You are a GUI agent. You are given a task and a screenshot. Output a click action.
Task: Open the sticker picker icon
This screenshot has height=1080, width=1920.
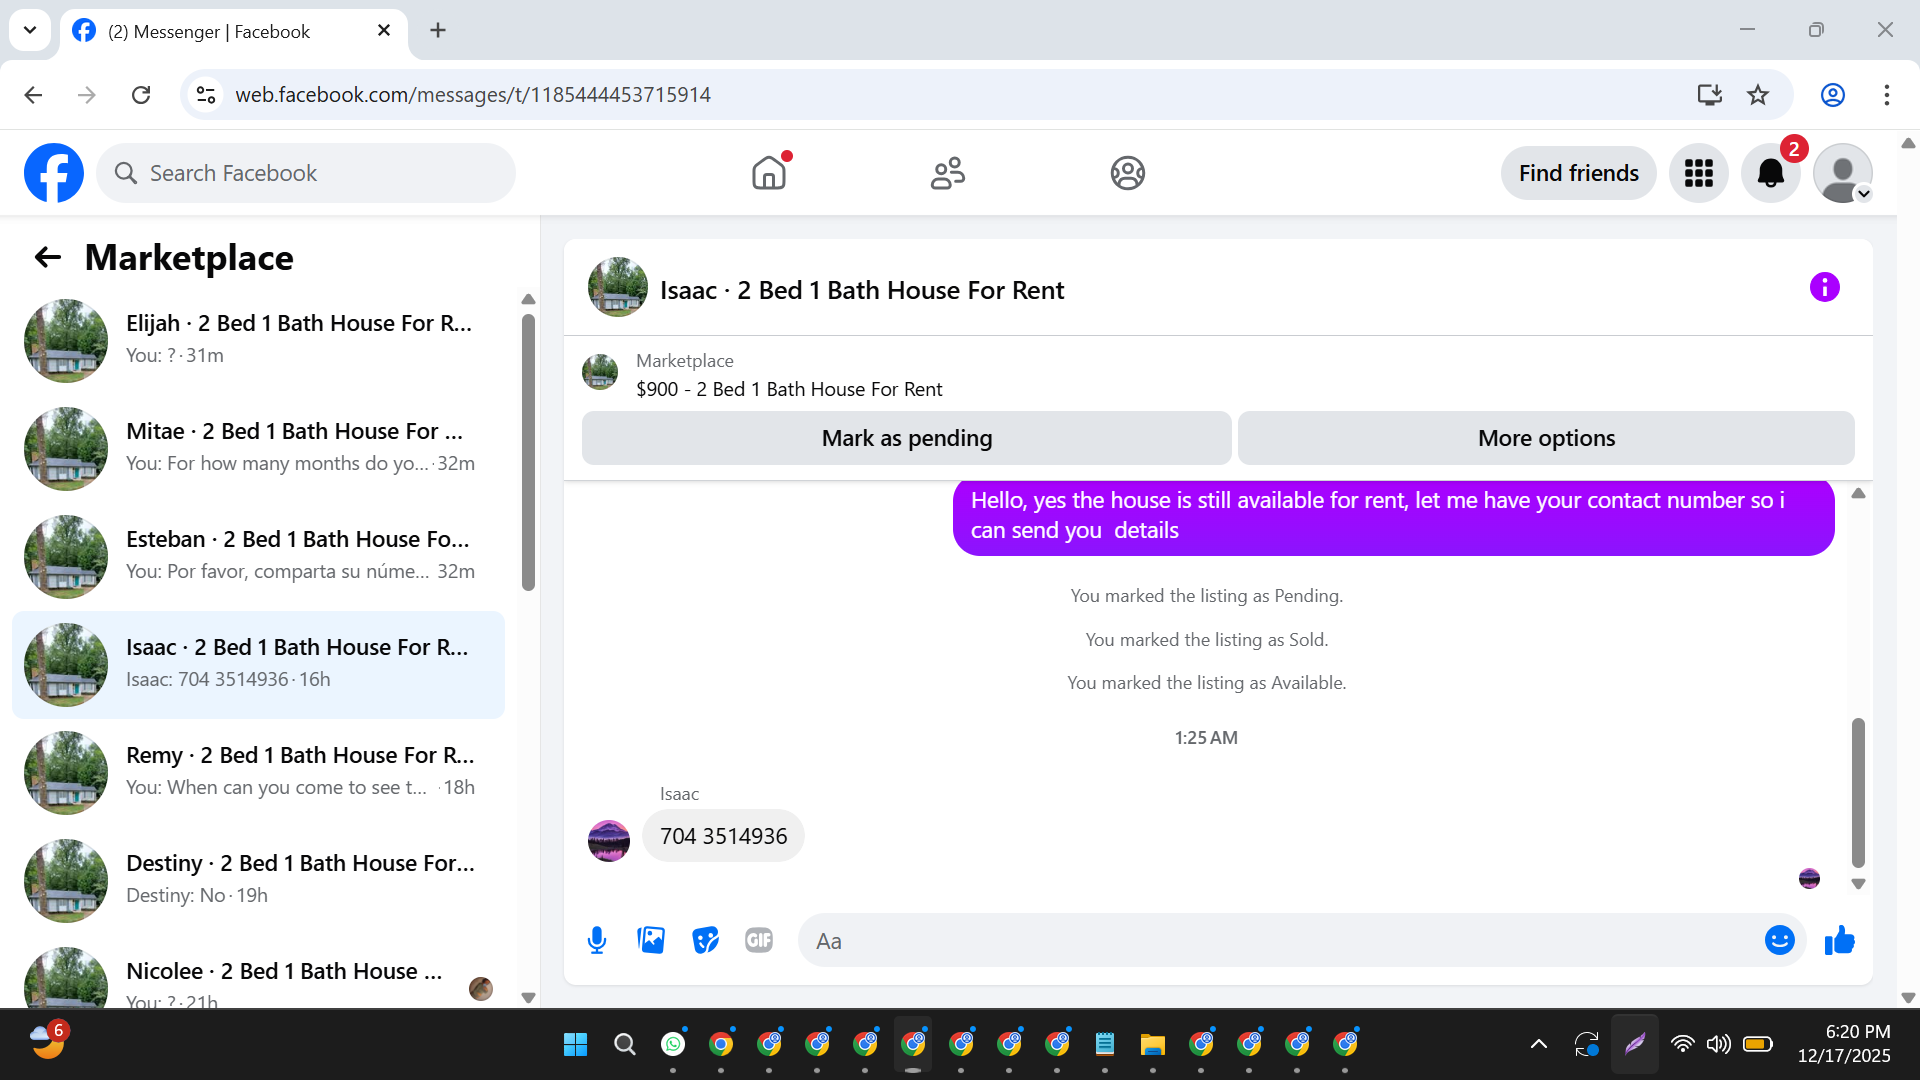[705, 941]
